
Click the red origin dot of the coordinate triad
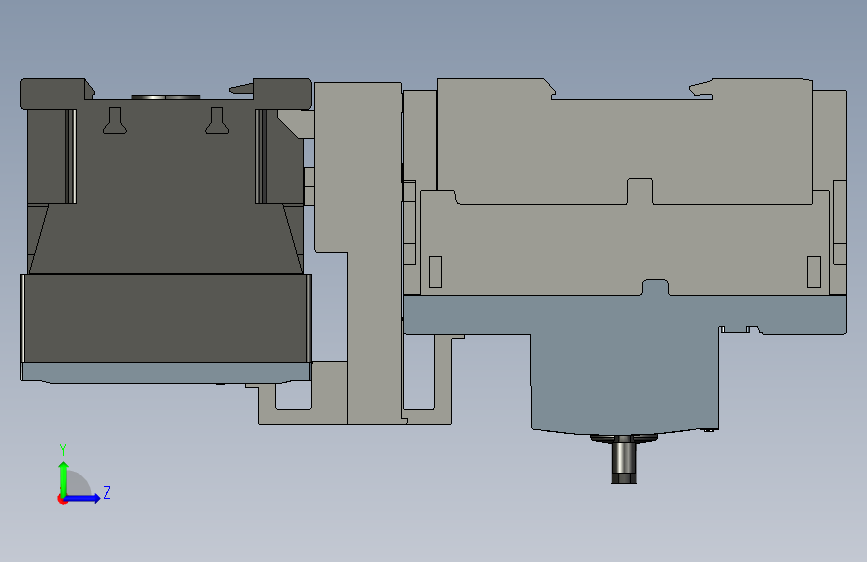pyautogui.click(x=62, y=499)
